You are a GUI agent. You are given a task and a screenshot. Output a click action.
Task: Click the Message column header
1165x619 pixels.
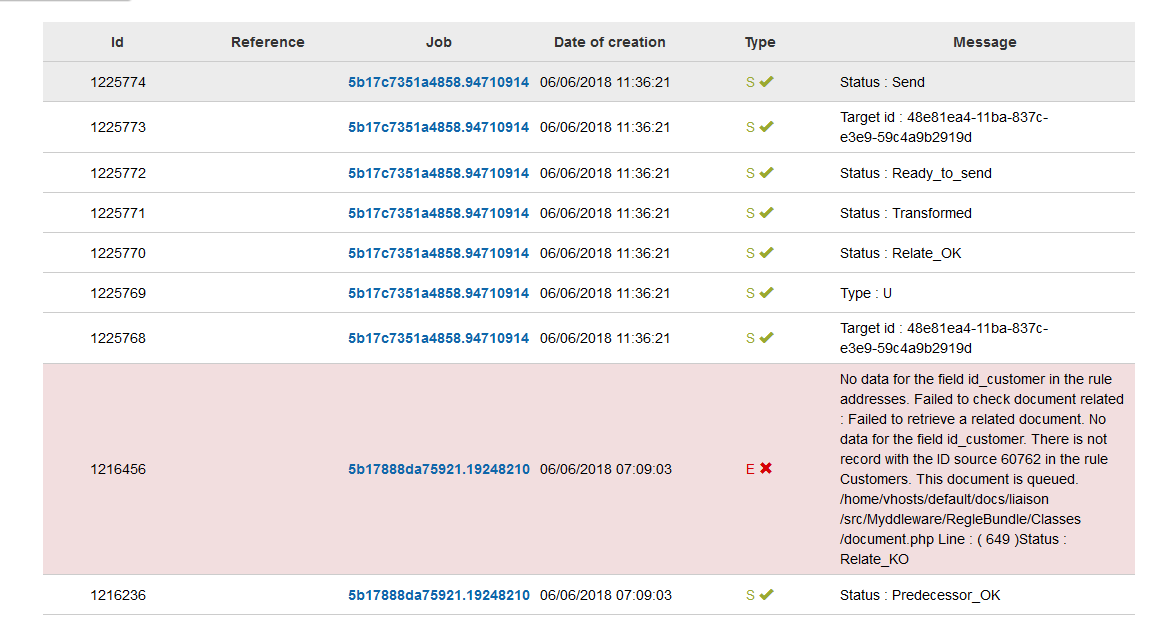point(984,42)
